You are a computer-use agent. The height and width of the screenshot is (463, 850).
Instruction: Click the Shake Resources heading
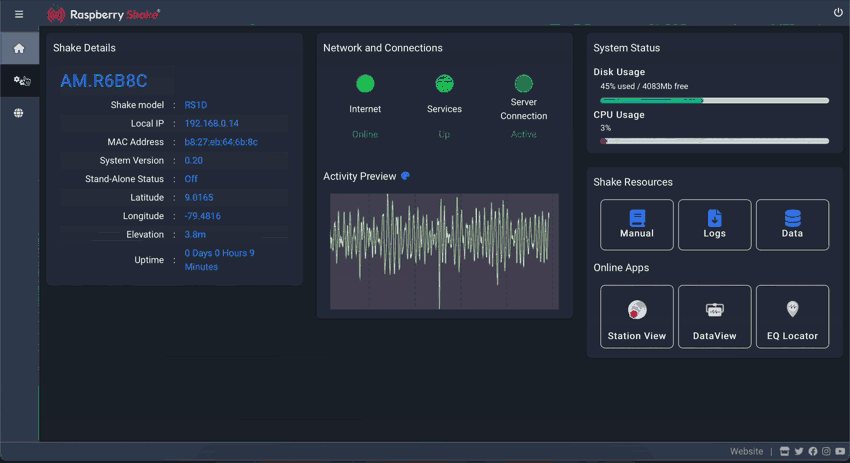(x=633, y=182)
